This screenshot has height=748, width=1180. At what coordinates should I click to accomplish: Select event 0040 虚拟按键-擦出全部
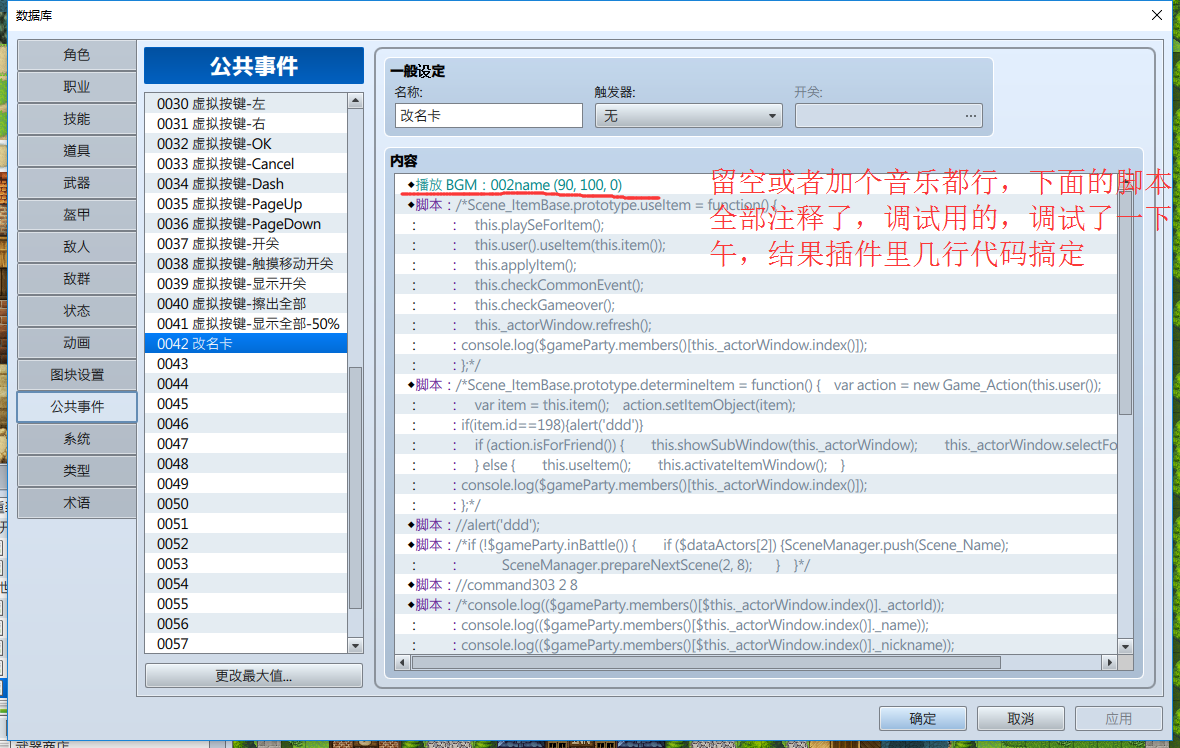point(246,304)
